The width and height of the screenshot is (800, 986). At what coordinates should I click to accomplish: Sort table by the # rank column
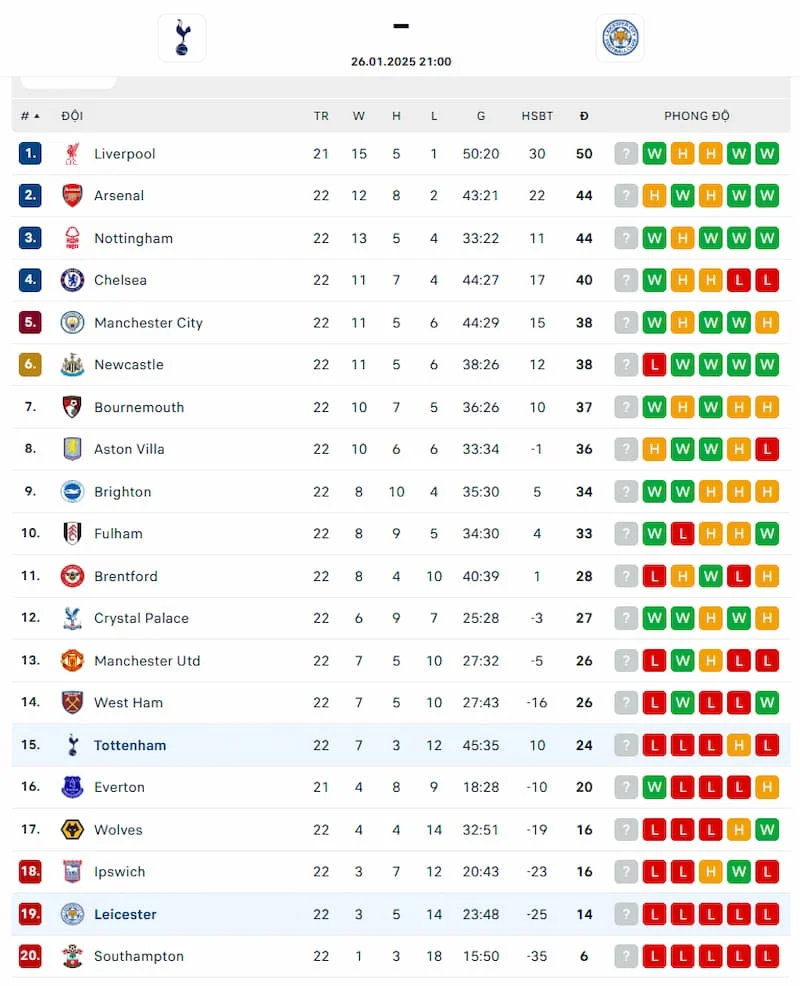pos(30,116)
